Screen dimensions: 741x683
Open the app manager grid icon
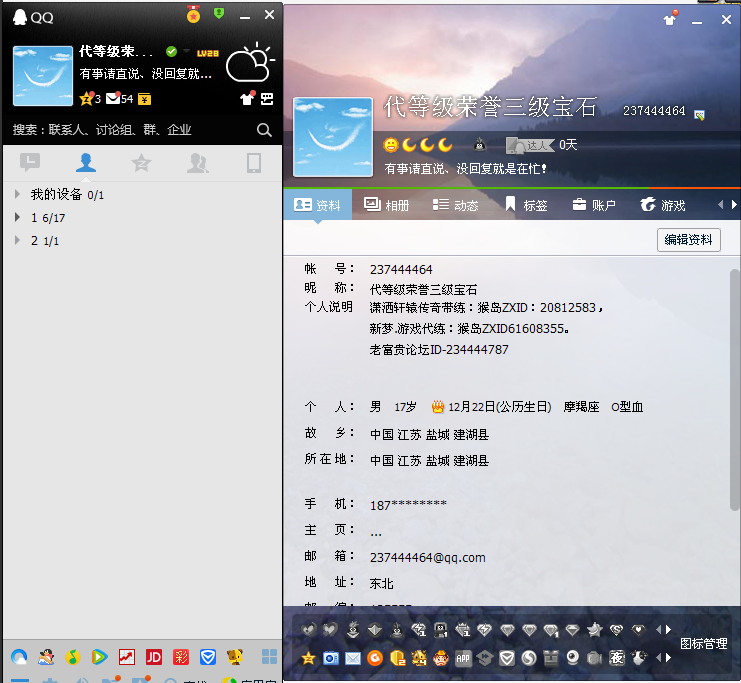click(x=269, y=656)
